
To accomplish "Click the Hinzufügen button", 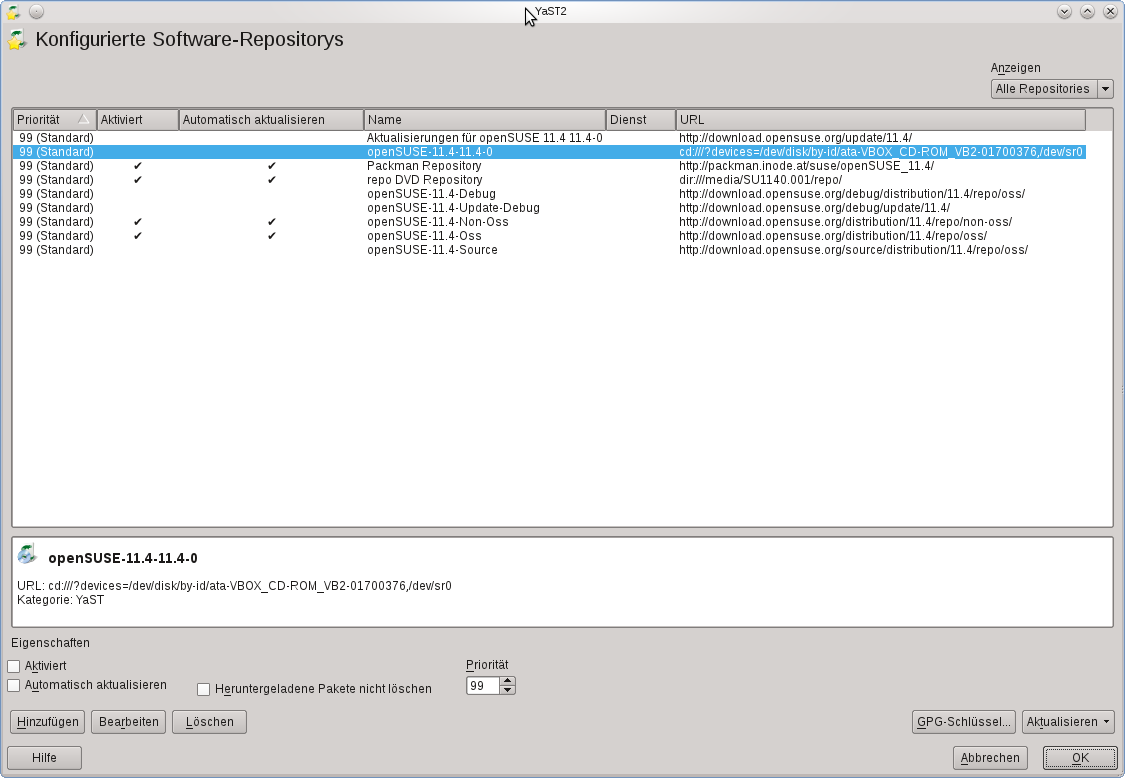I will tap(47, 722).
